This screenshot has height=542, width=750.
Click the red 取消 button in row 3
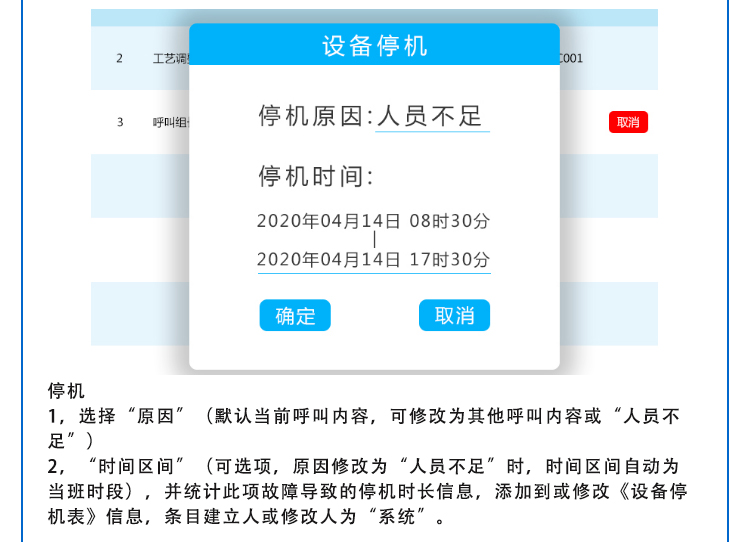(x=628, y=122)
